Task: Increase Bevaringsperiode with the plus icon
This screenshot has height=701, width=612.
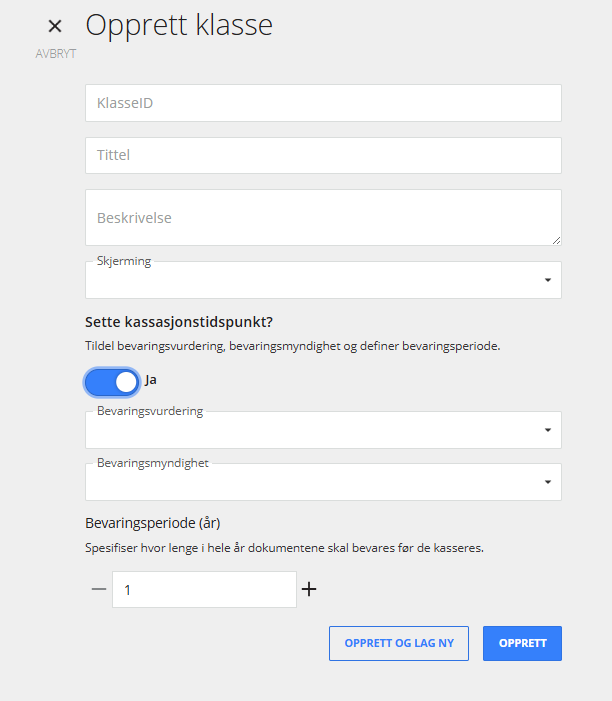Action: pyautogui.click(x=309, y=589)
